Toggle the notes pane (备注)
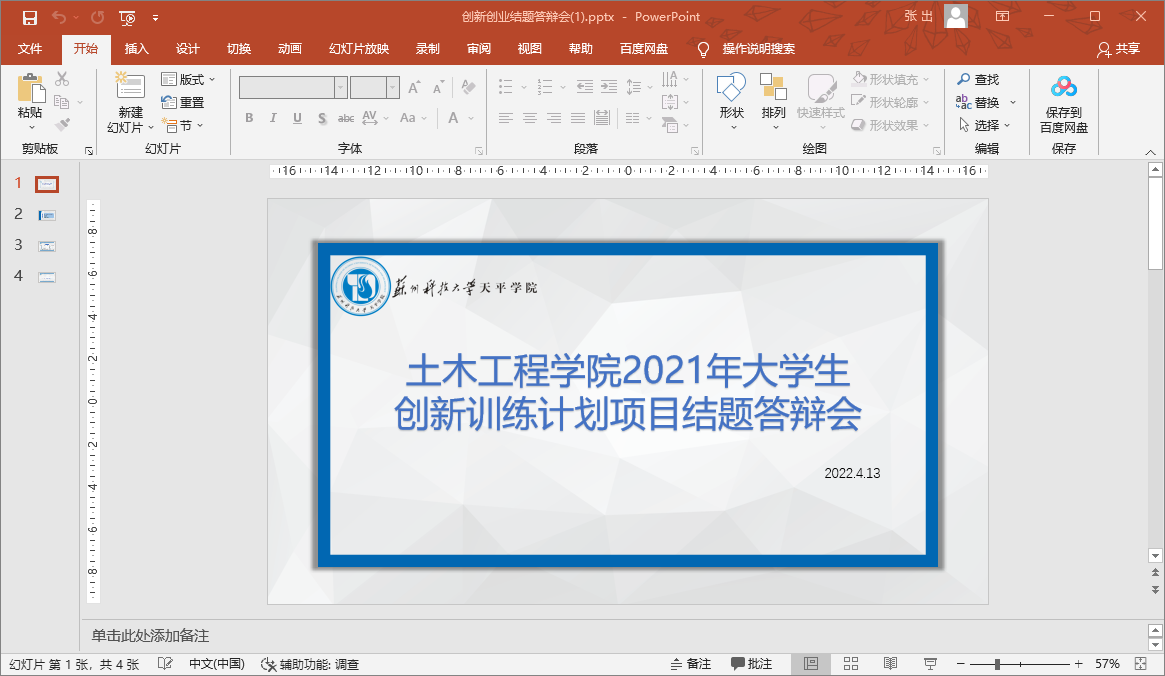Viewport: 1165px width, 676px height. (x=690, y=664)
